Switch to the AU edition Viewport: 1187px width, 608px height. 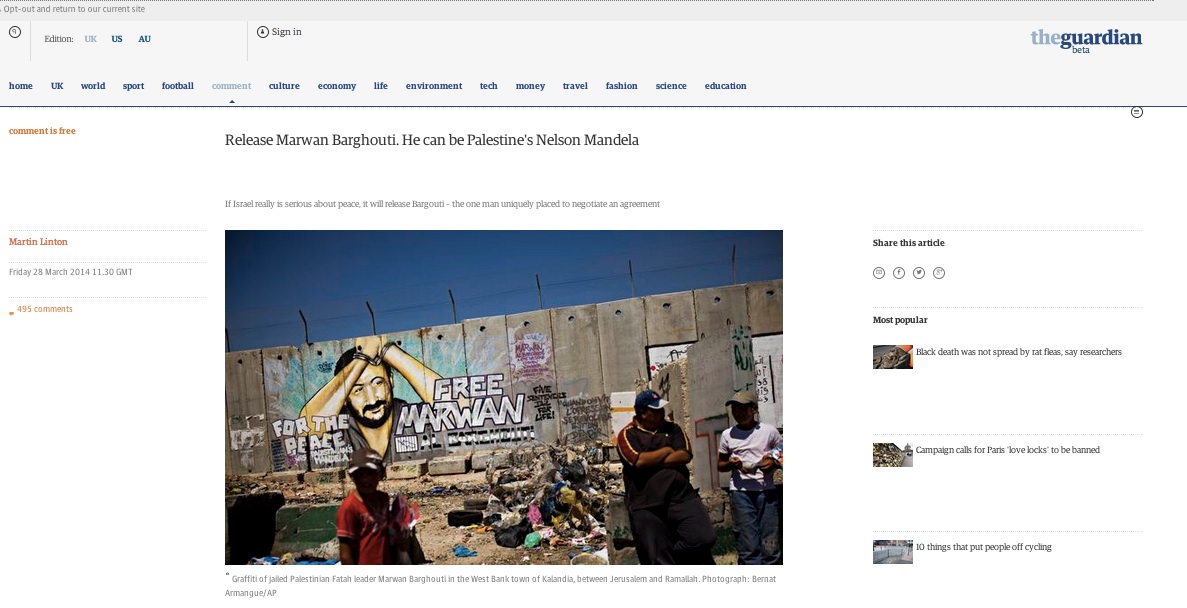tap(145, 39)
